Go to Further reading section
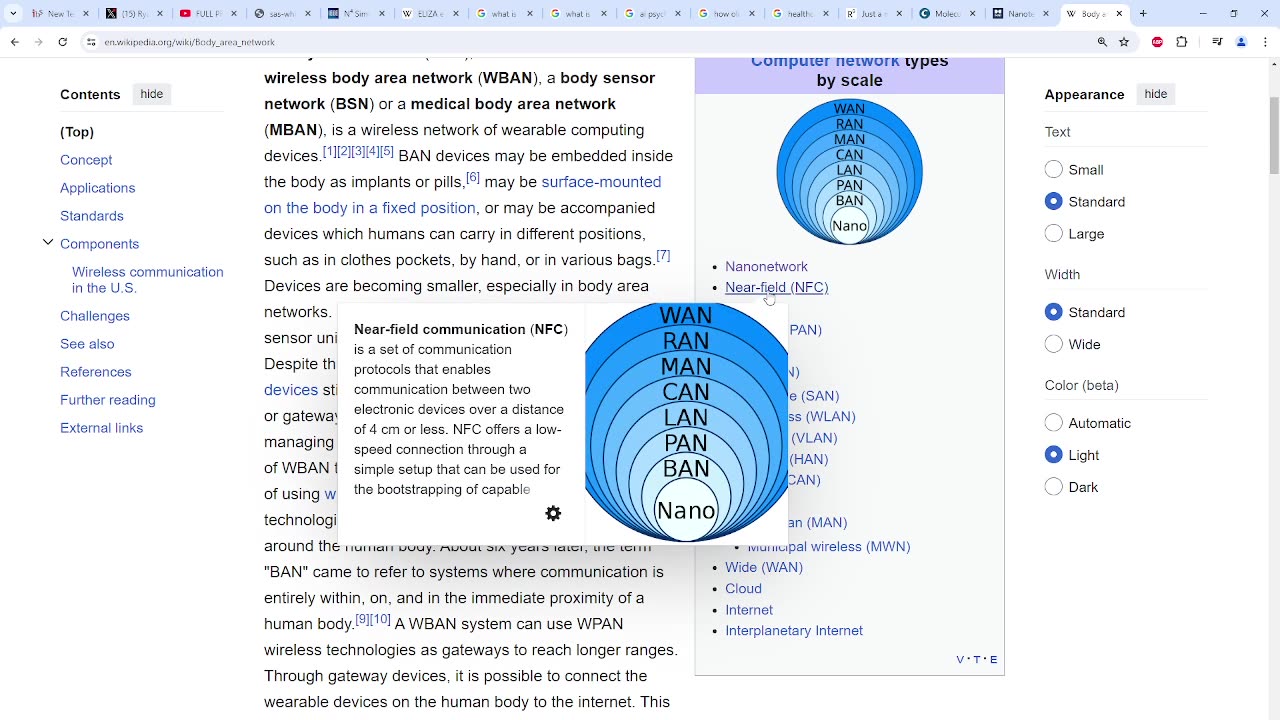 point(108,400)
